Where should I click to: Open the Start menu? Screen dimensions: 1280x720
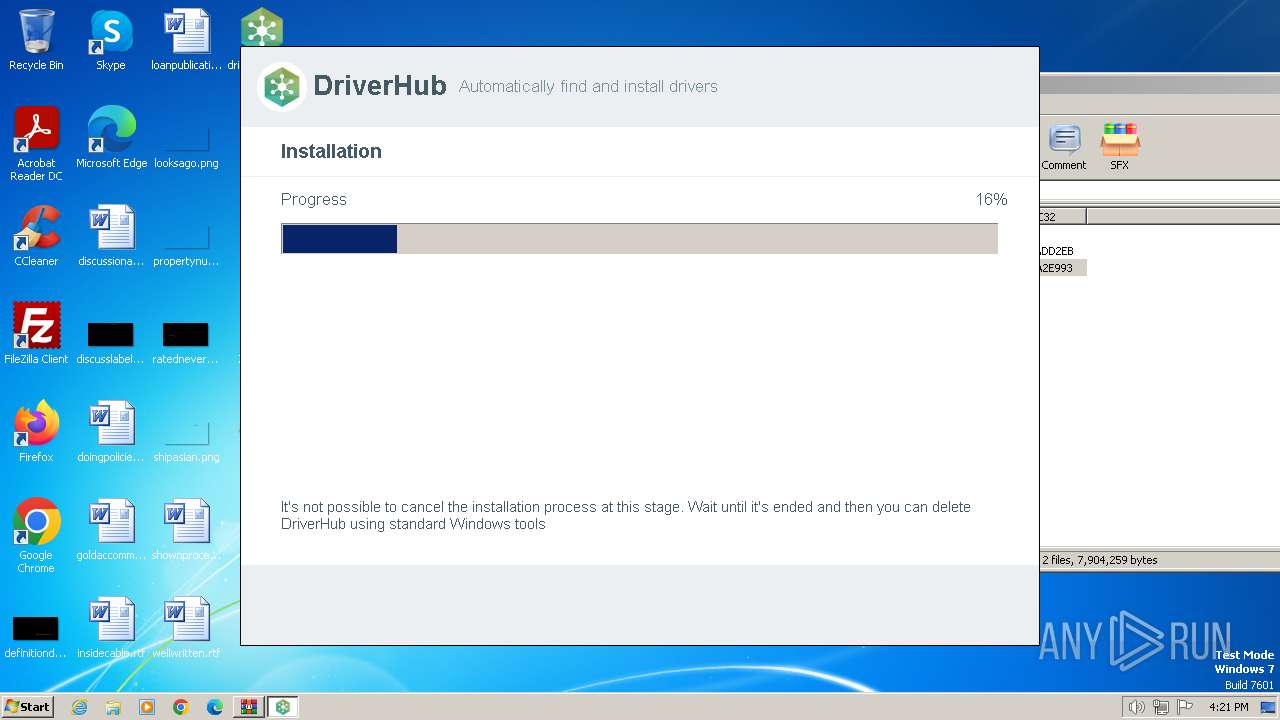[28, 707]
